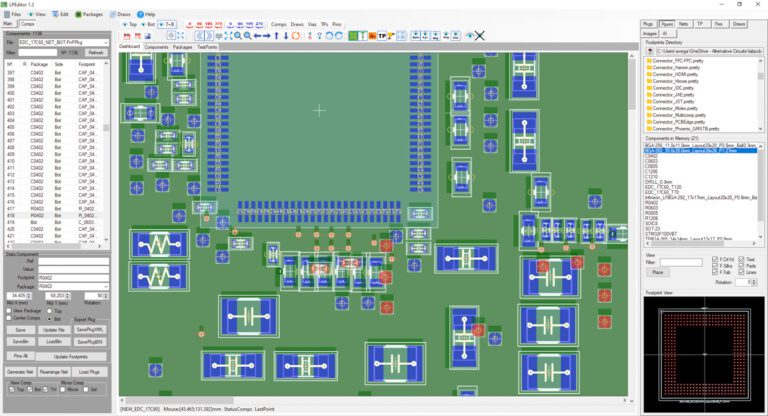Open the File dropdown at top left
This screenshot has width=768, height=416.
point(105,43)
